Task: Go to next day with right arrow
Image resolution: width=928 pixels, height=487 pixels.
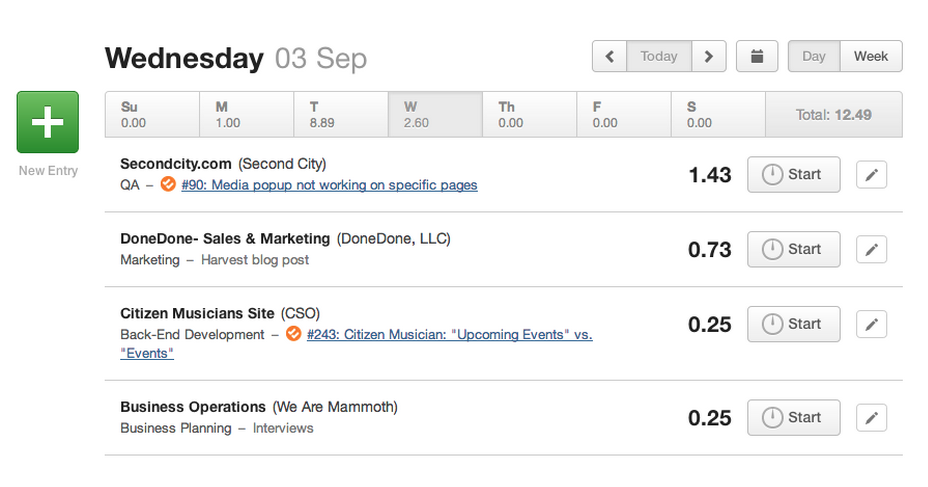Action: (708, 56)
